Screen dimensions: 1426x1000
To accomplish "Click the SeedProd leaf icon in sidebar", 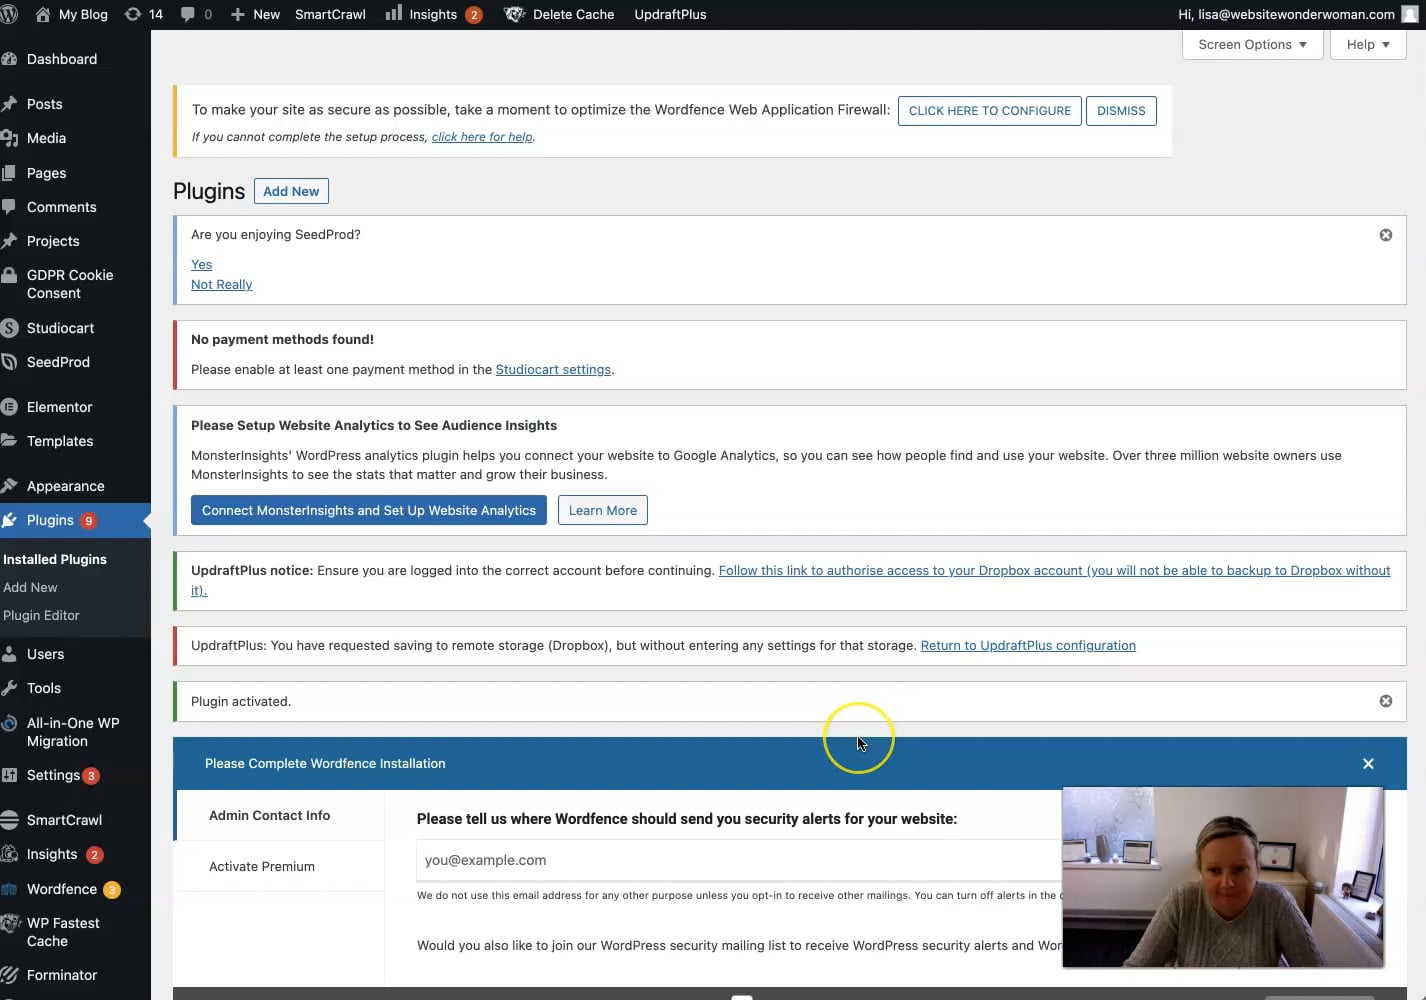I will click(9, 362).
